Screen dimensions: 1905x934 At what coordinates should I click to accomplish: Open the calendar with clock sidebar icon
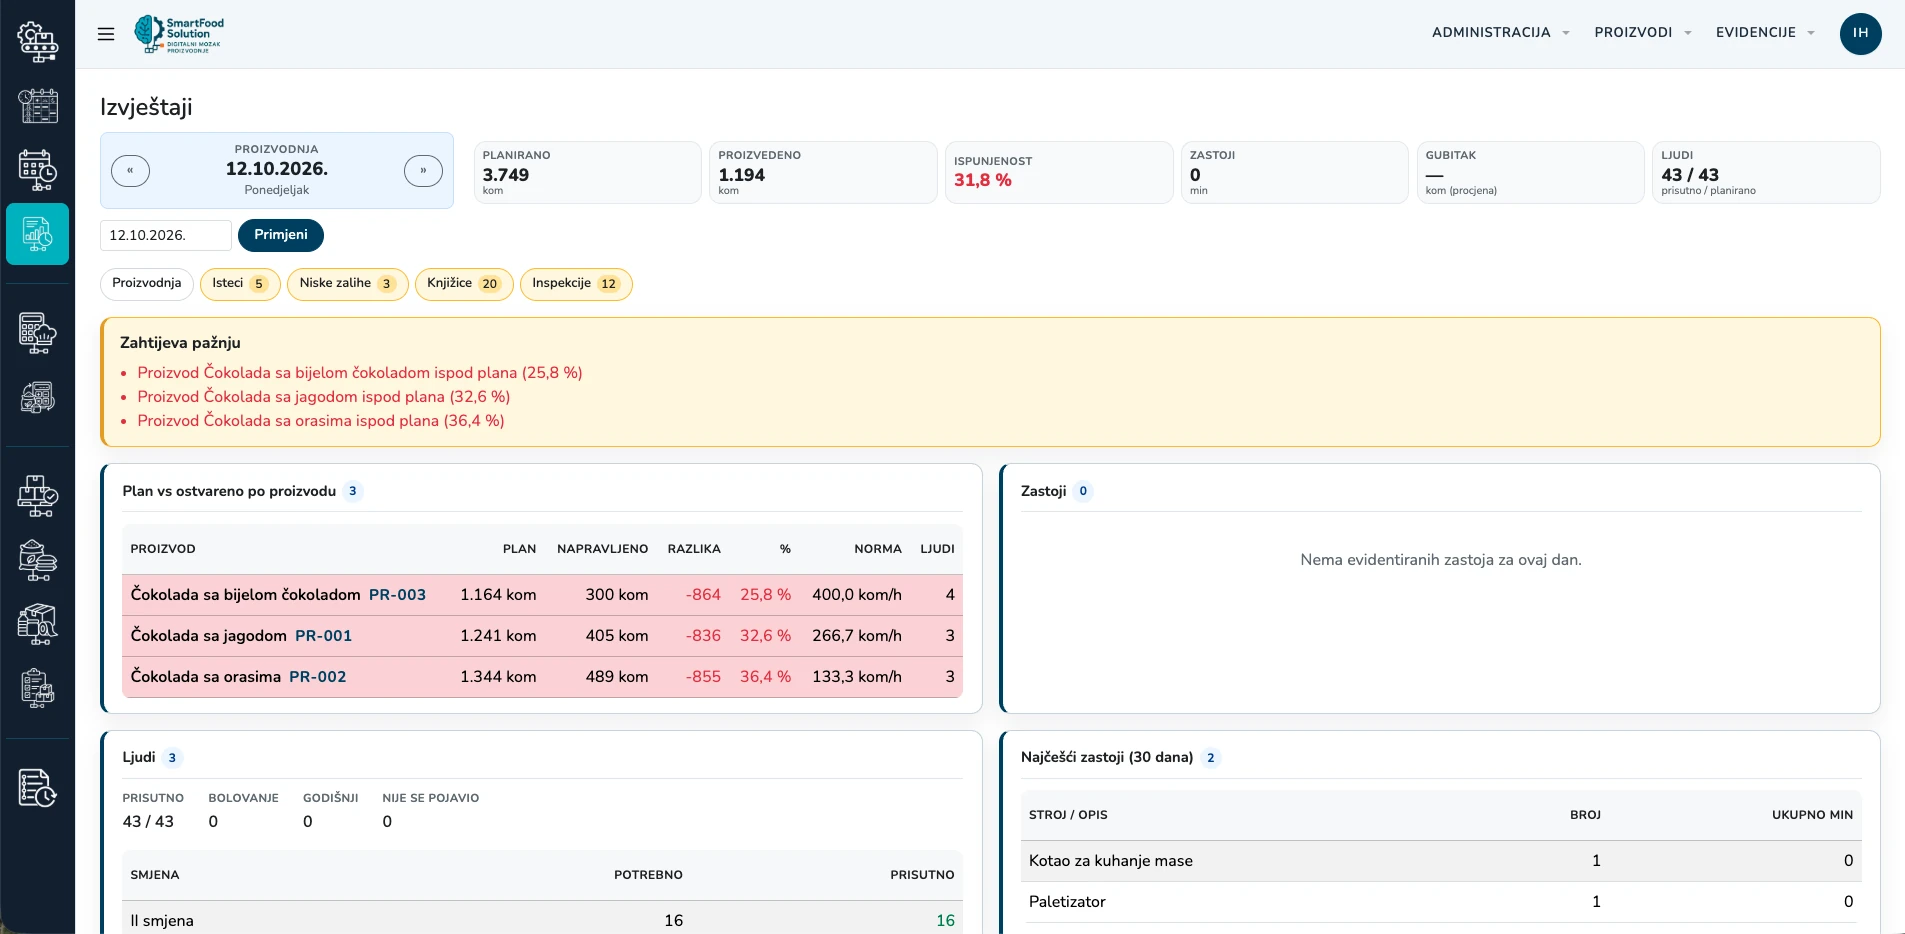point(38,170)
